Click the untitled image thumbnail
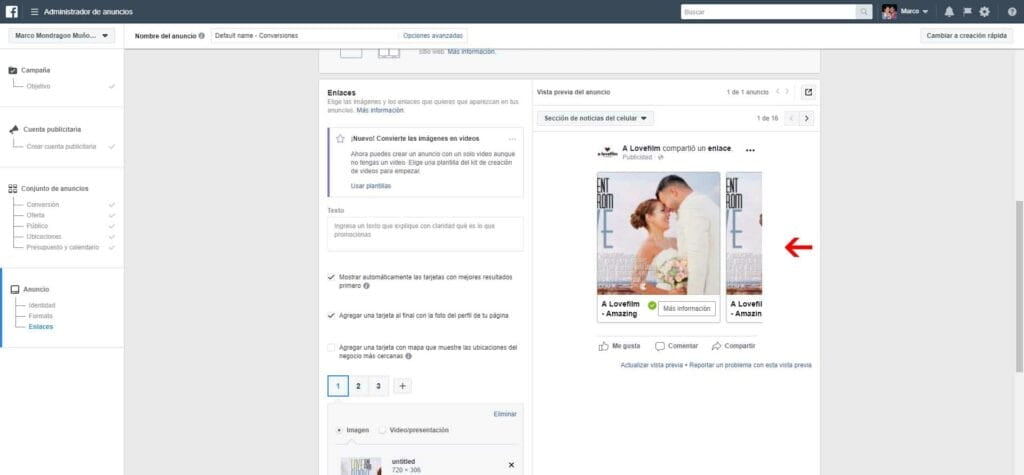The height and width of the screenshot is (475, 1024). point(361,466)
